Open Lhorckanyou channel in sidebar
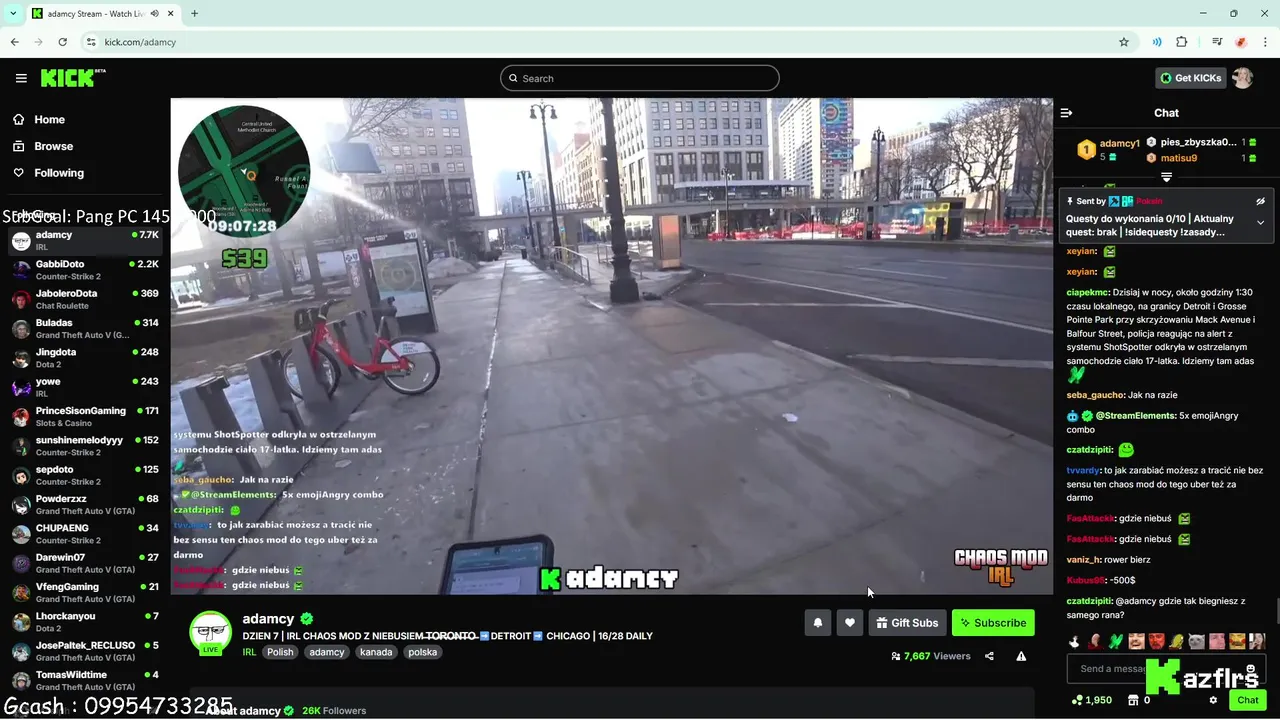The image size is (1280, 720). coord(85,622)
